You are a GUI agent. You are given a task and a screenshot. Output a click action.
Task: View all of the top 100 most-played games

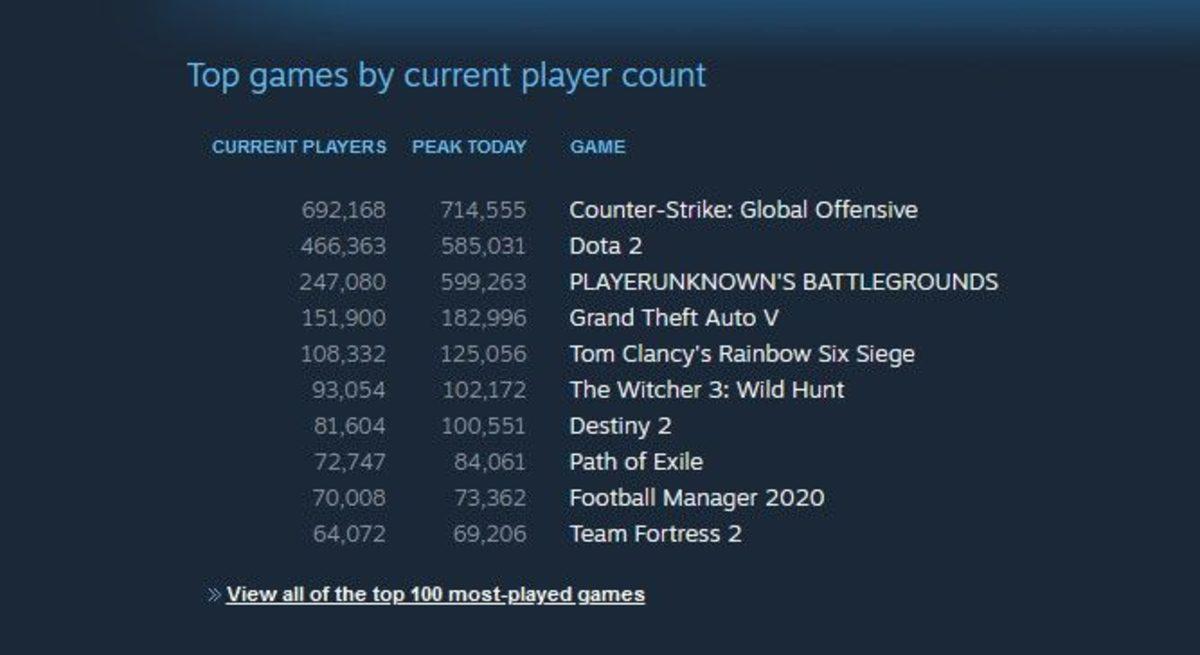point(436,594)
